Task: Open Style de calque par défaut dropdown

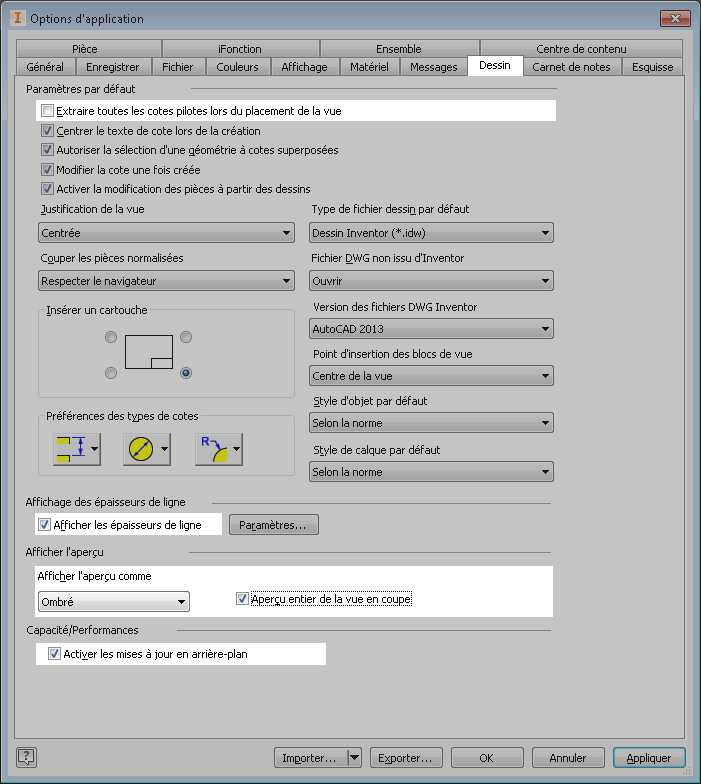Action: click(x=431, y=472)
